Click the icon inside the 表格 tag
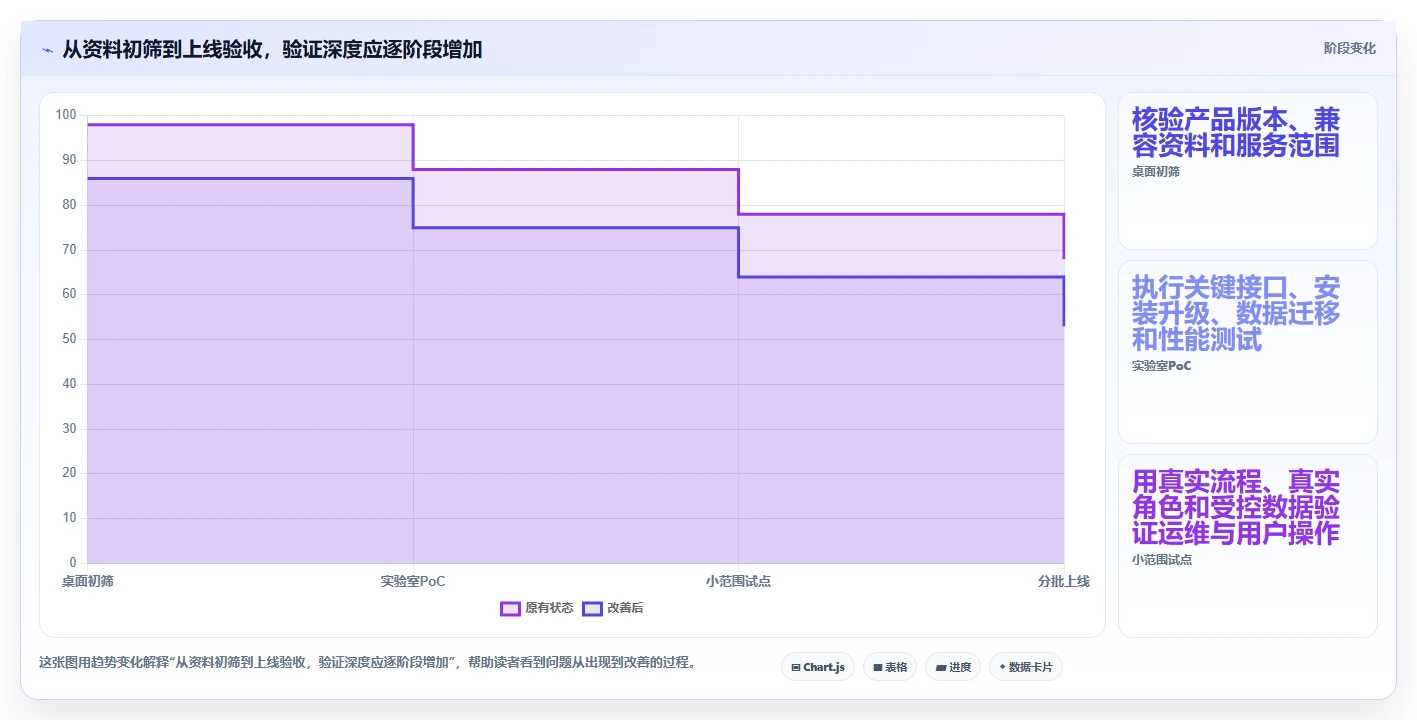 click(878, 667)
